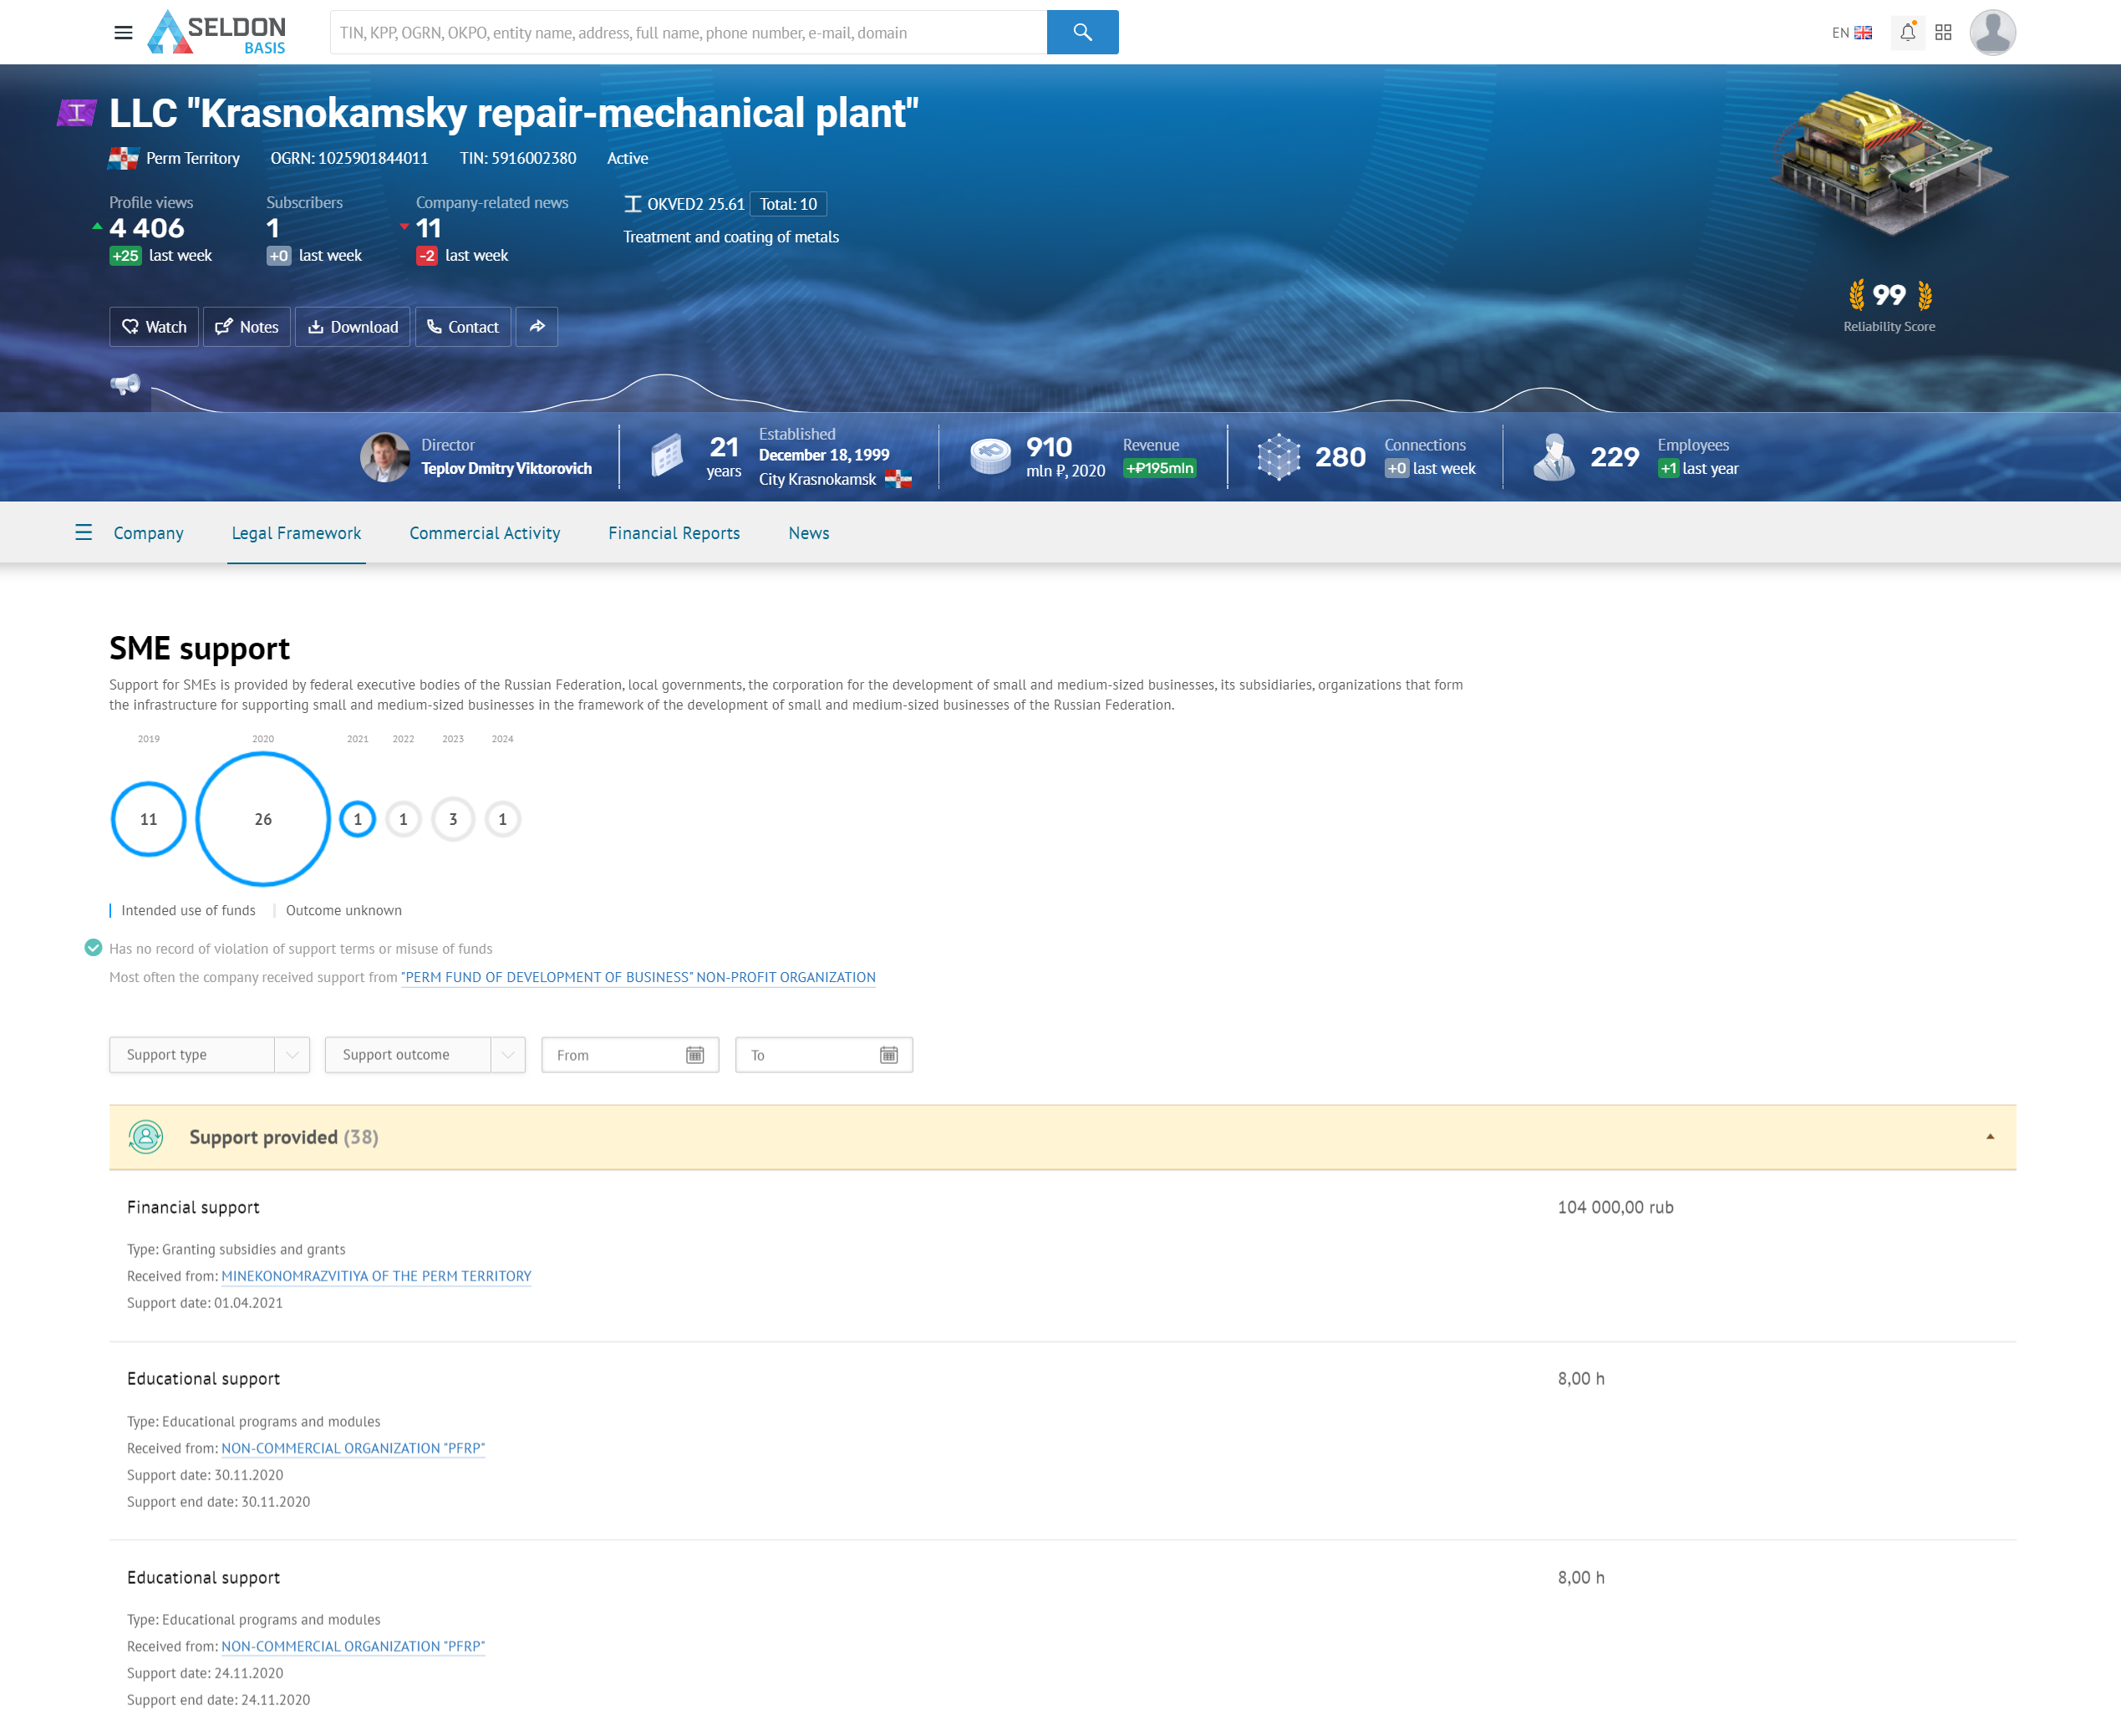Click the Profile views count 4 406
The image size is (2121, 1736).
click(x=147, y=228)
